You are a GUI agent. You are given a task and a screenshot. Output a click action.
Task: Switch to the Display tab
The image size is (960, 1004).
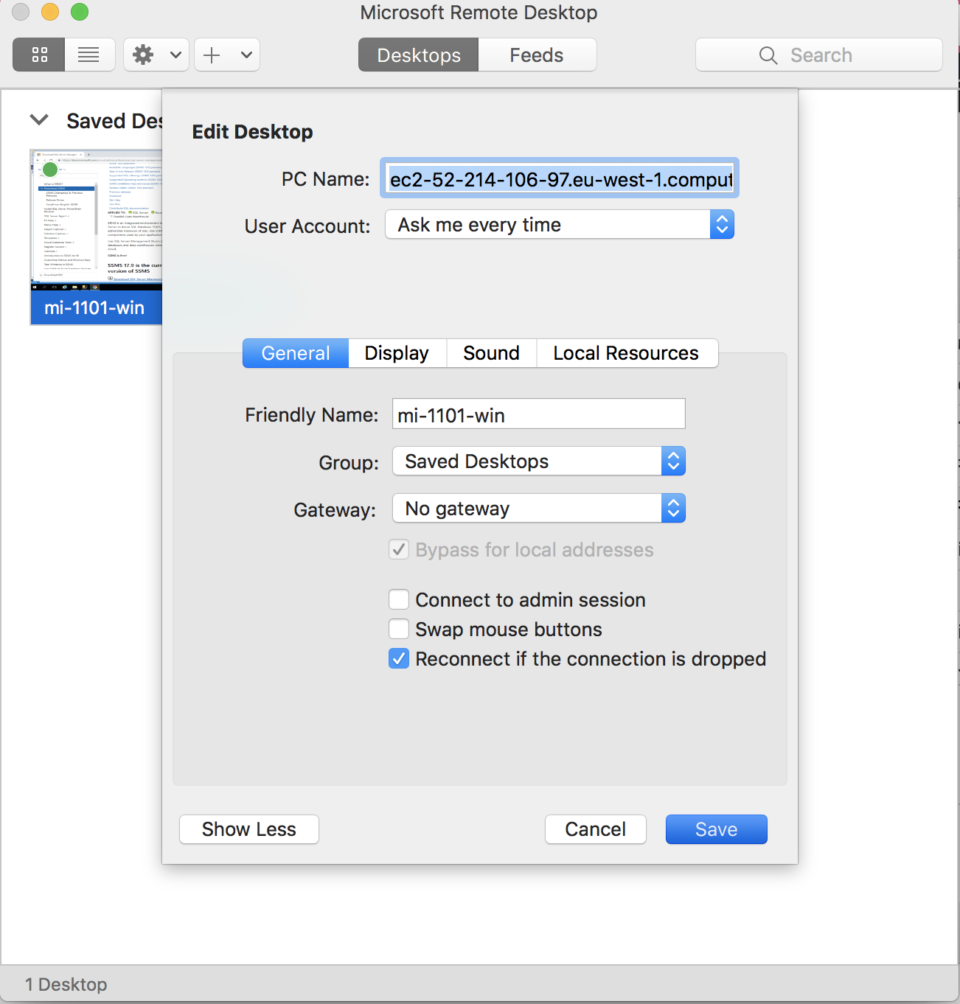396,353
